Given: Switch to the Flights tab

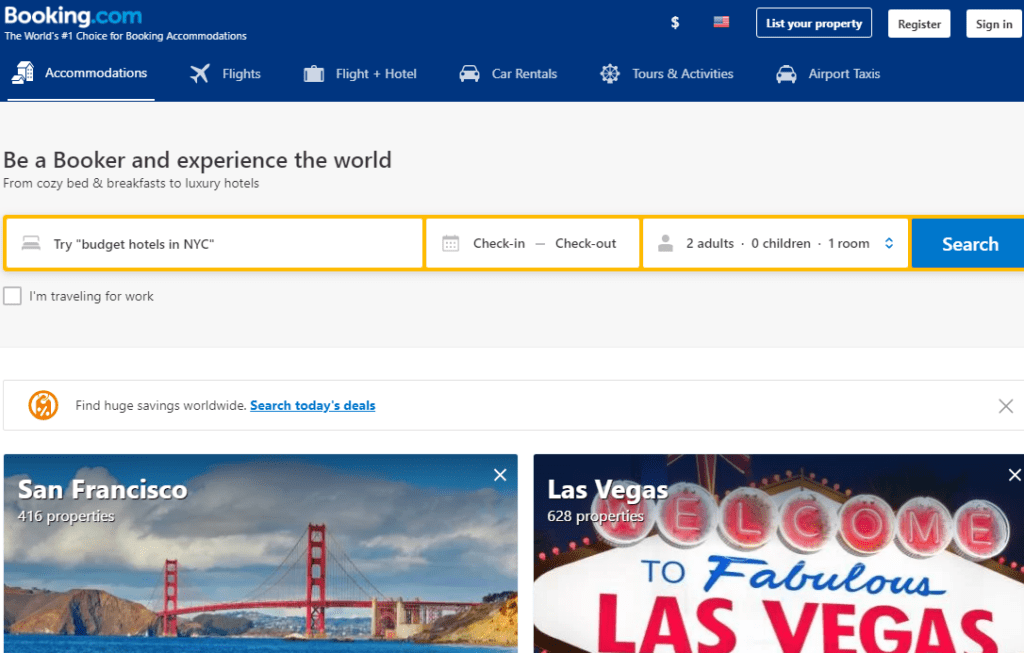Looking at the screenshot, I should pyautogui.click(x=225, y=74).
